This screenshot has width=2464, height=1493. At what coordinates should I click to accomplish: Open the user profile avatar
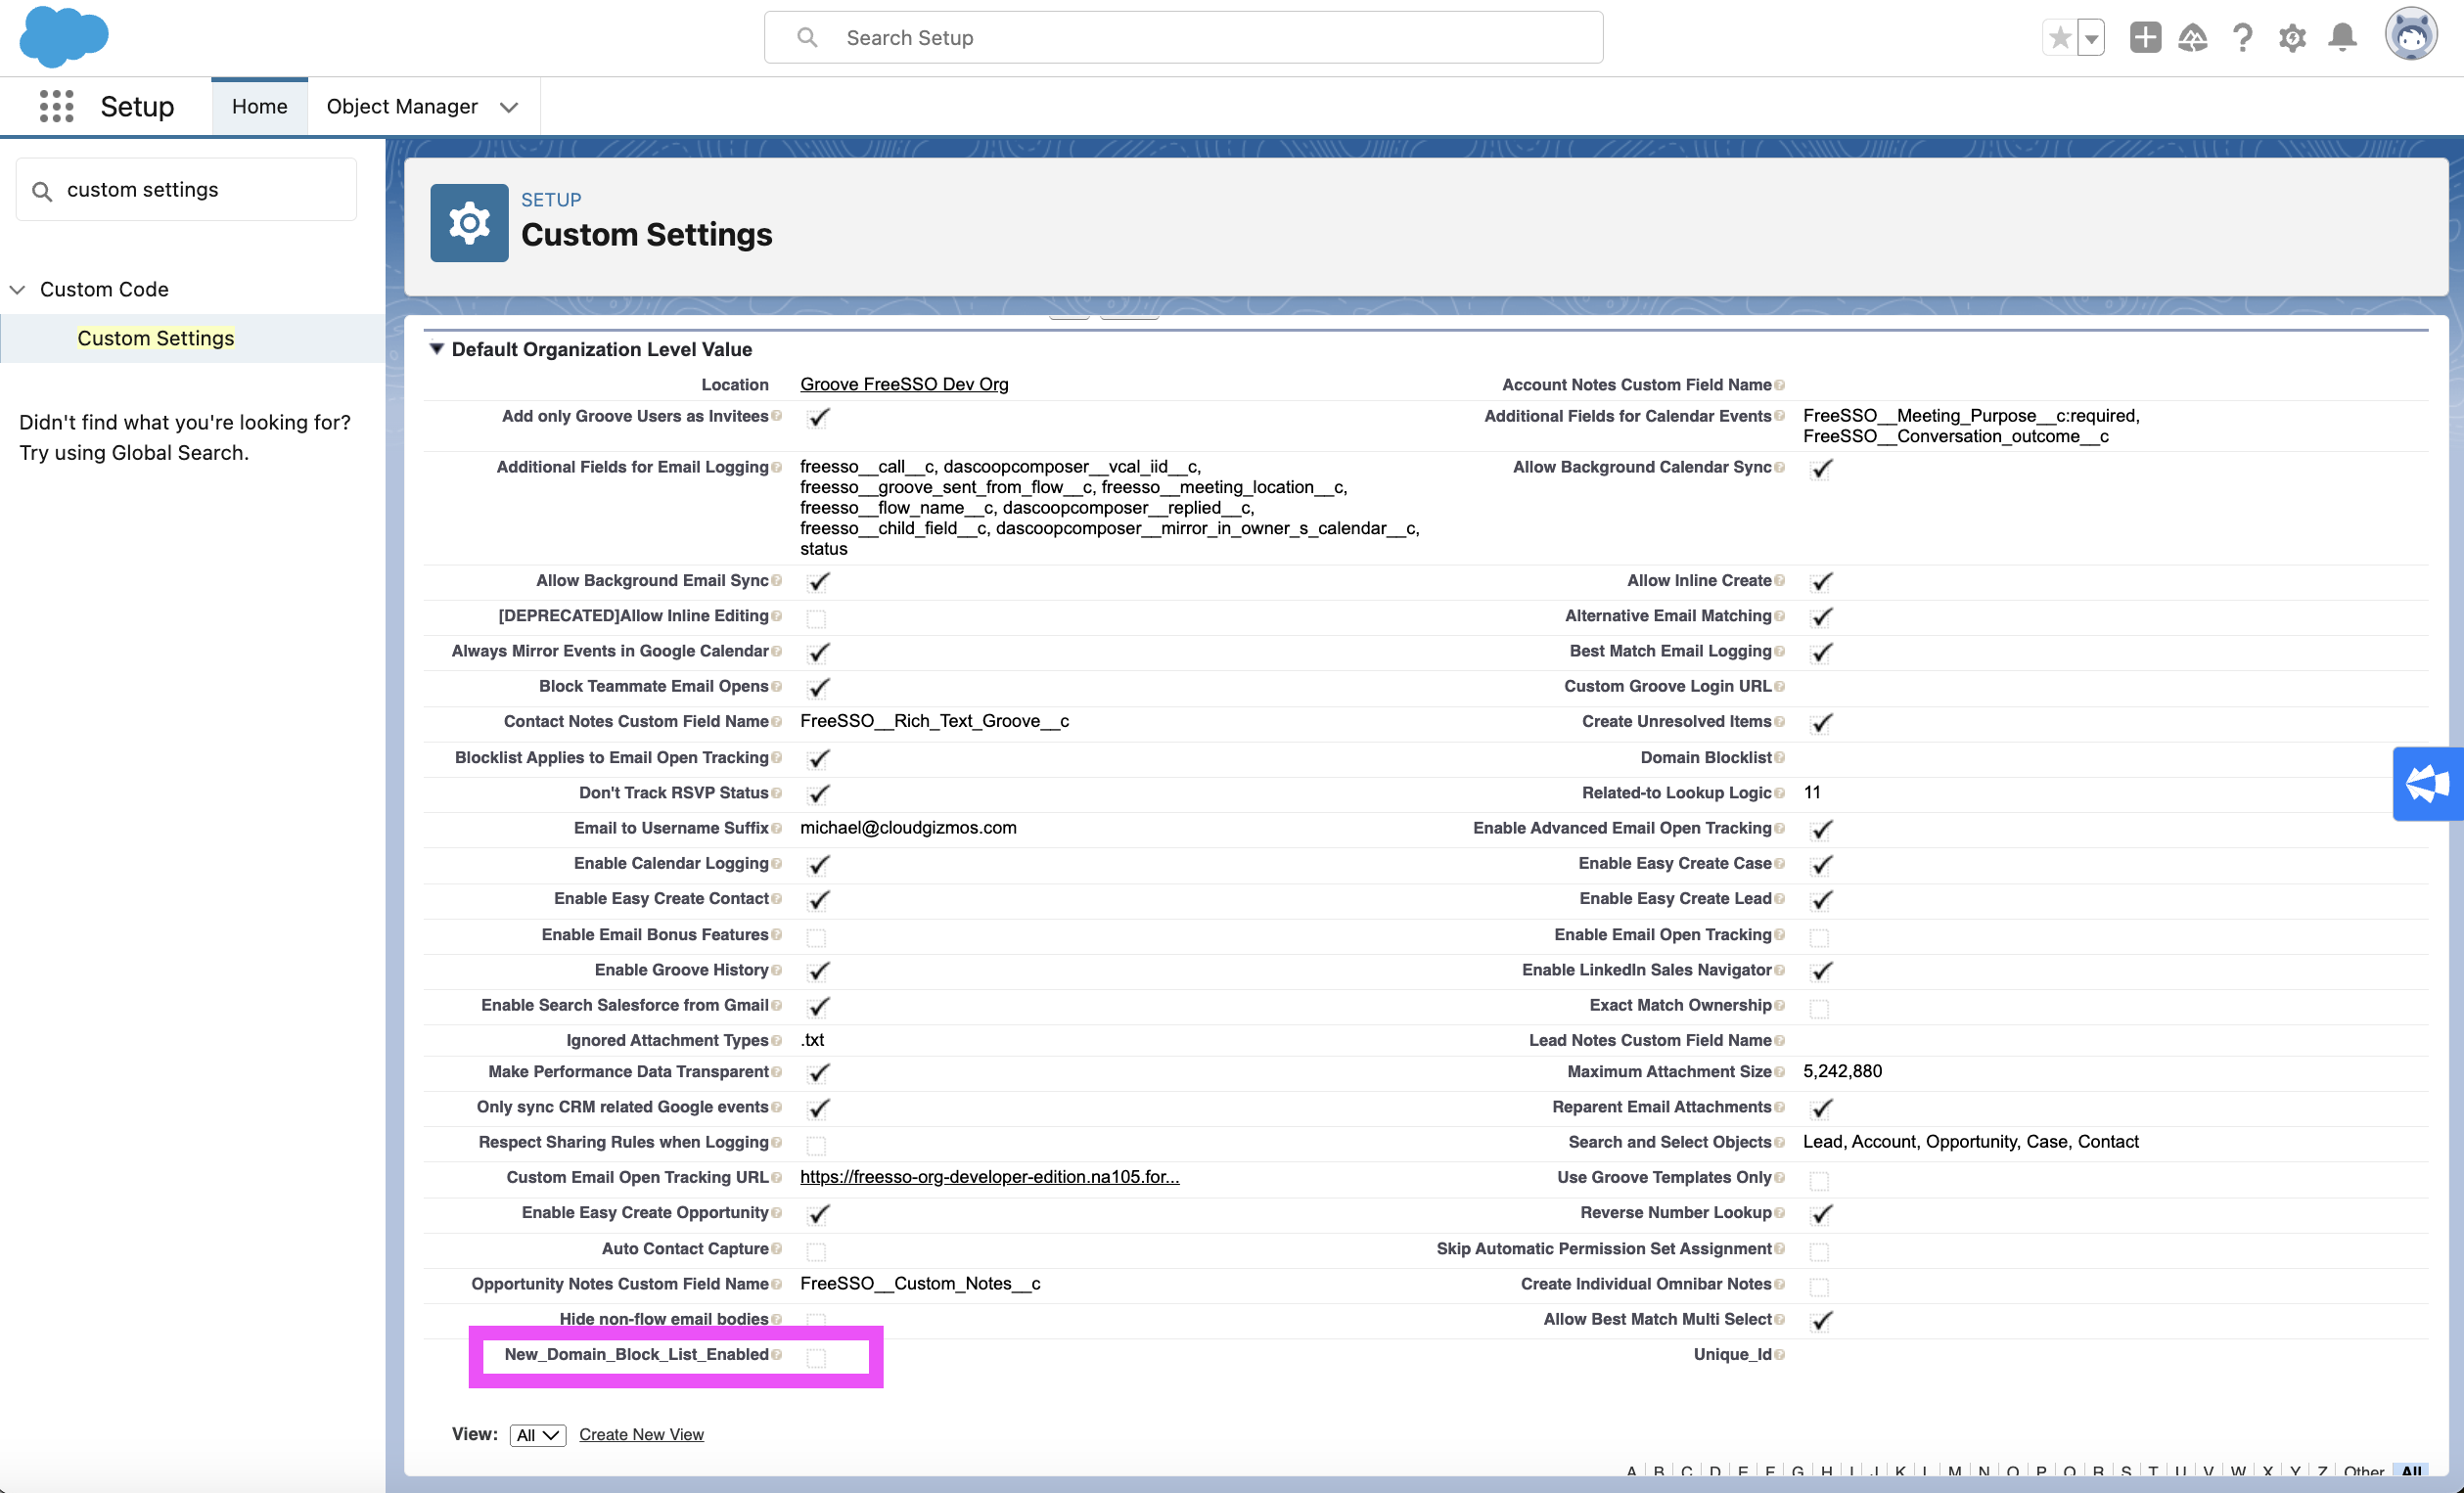coord(2411,36)
